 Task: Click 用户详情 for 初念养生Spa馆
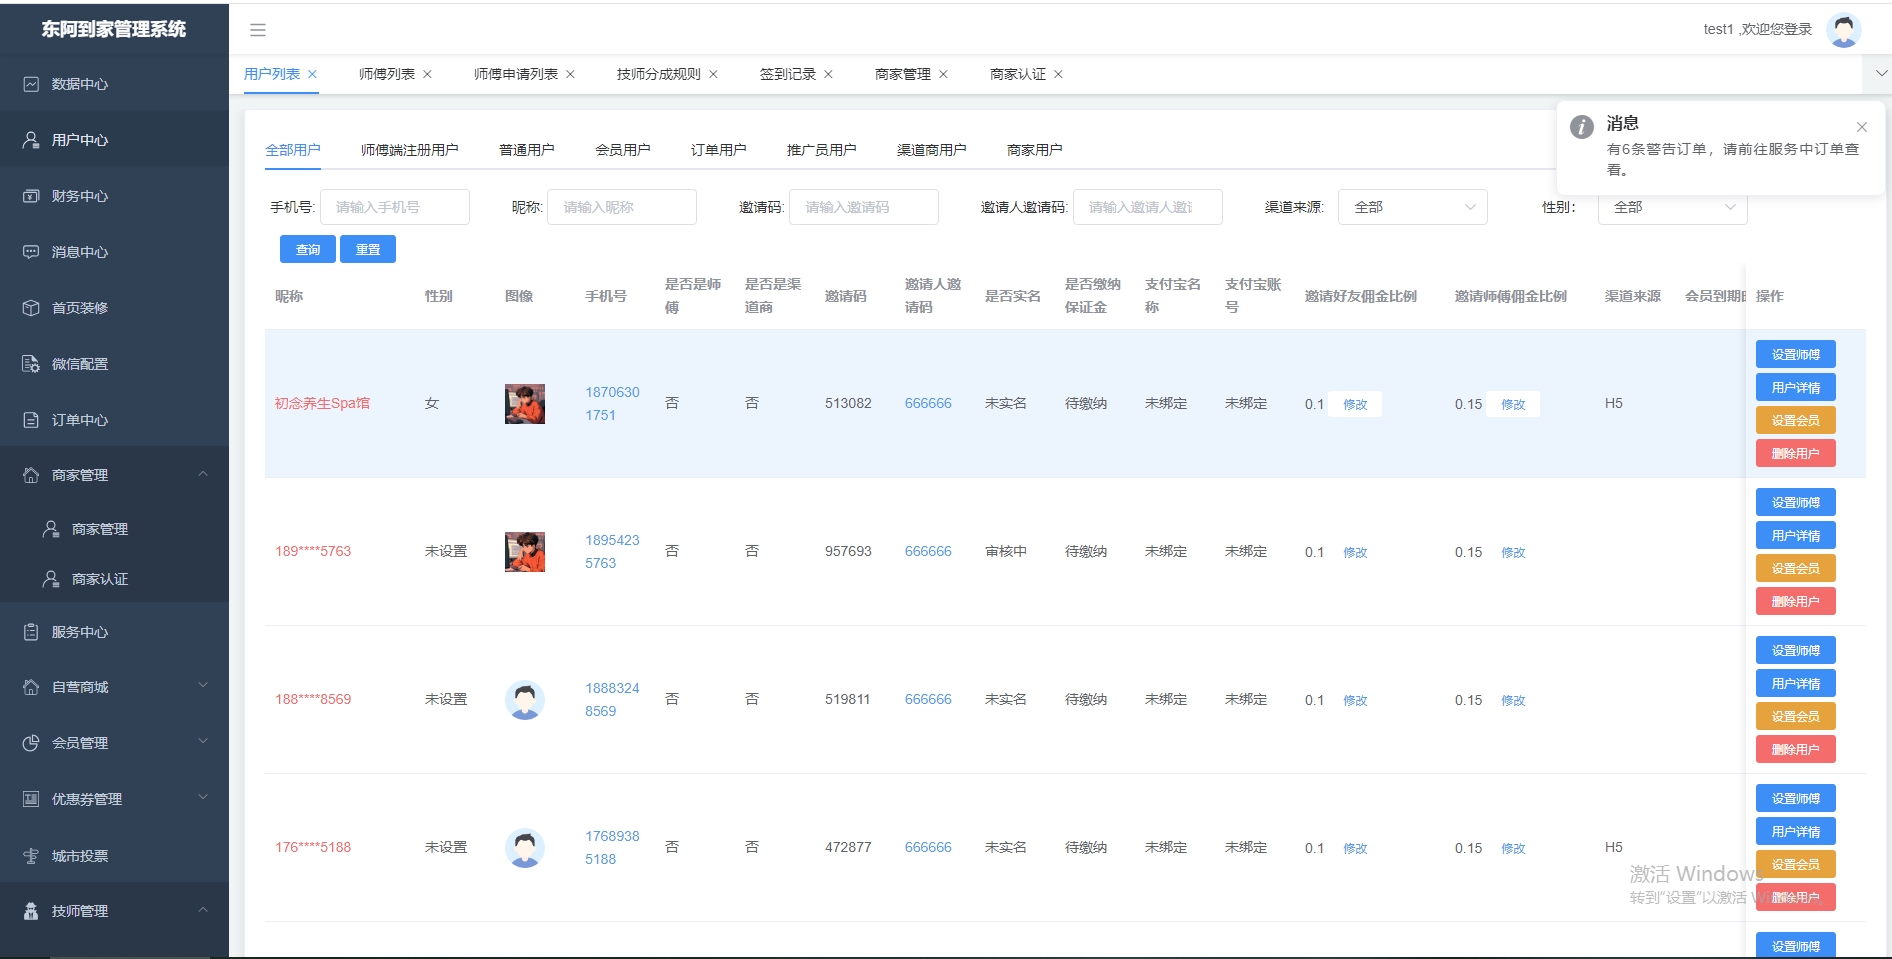pyautogui.click(x=1796, y=387)
